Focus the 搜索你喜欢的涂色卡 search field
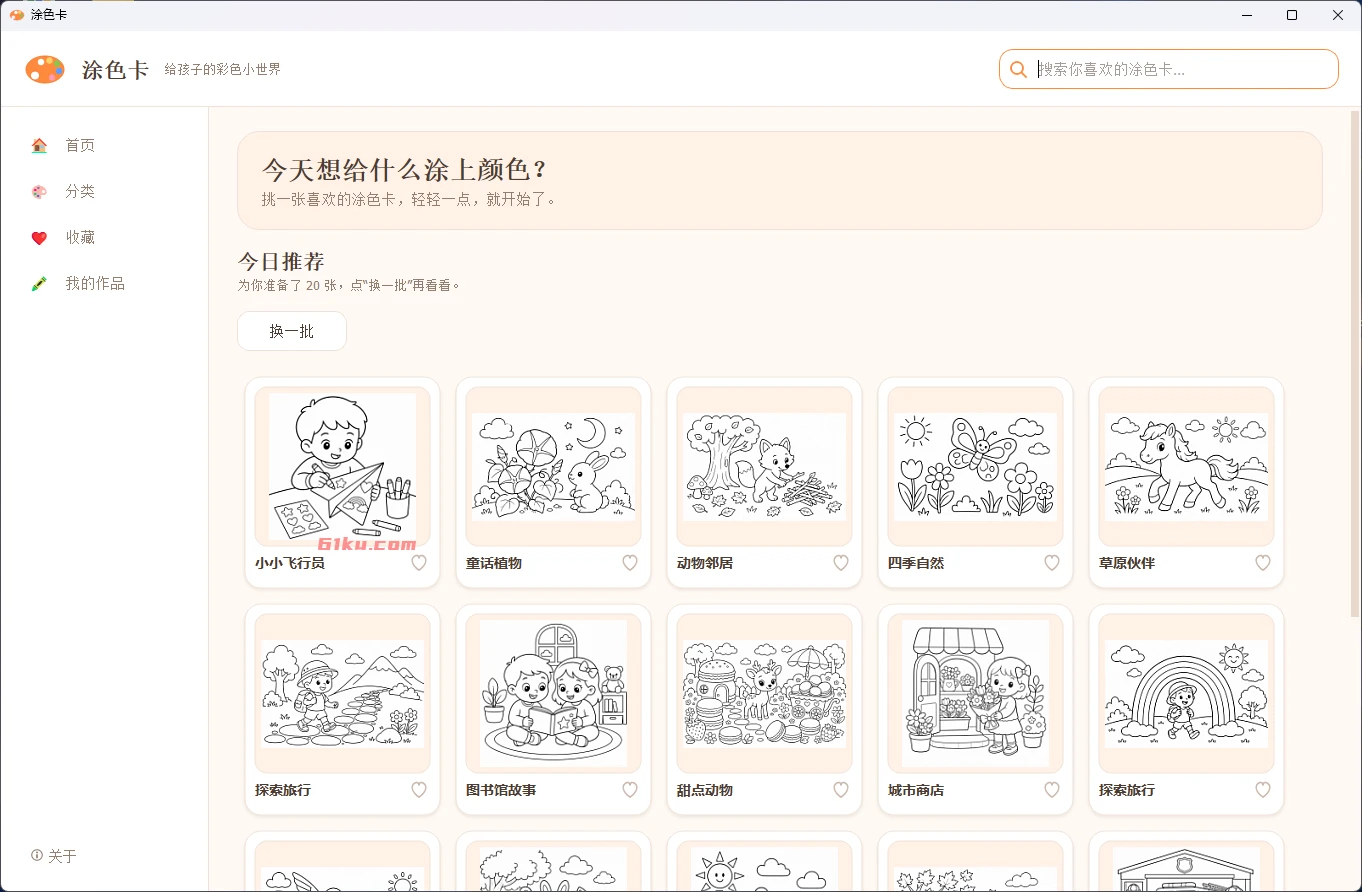Image resolution: width=1362 pixels, height=892 pixels. tap(1169, 69)
